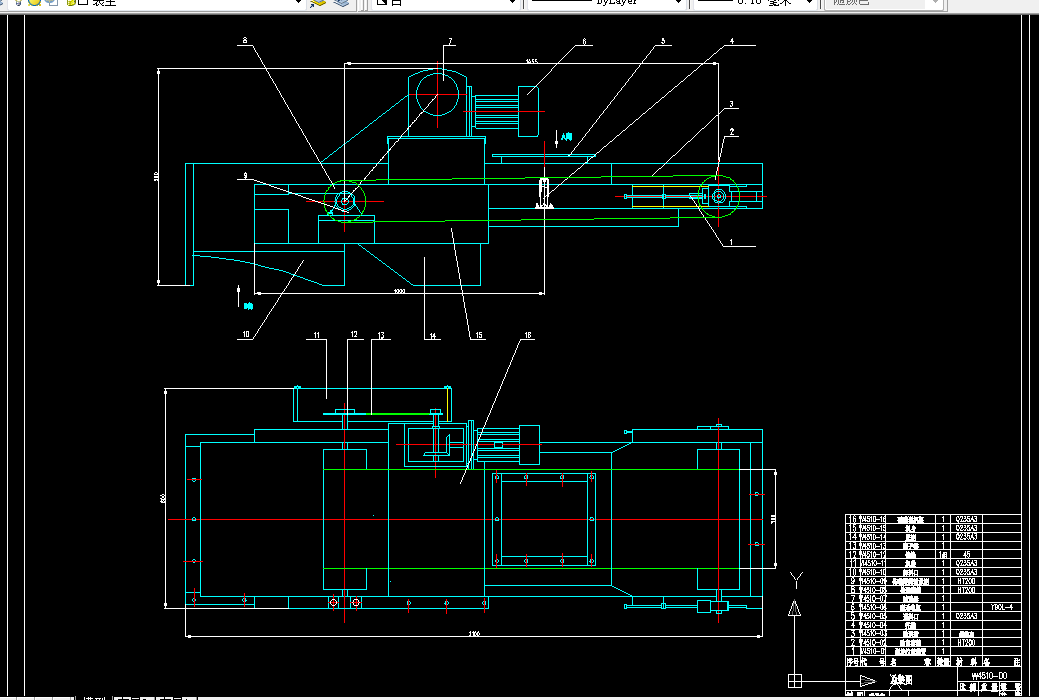Viewport: 1039px width, 700px height.
Task: Select part callout number 16
Action: click(x=528, y=335)
